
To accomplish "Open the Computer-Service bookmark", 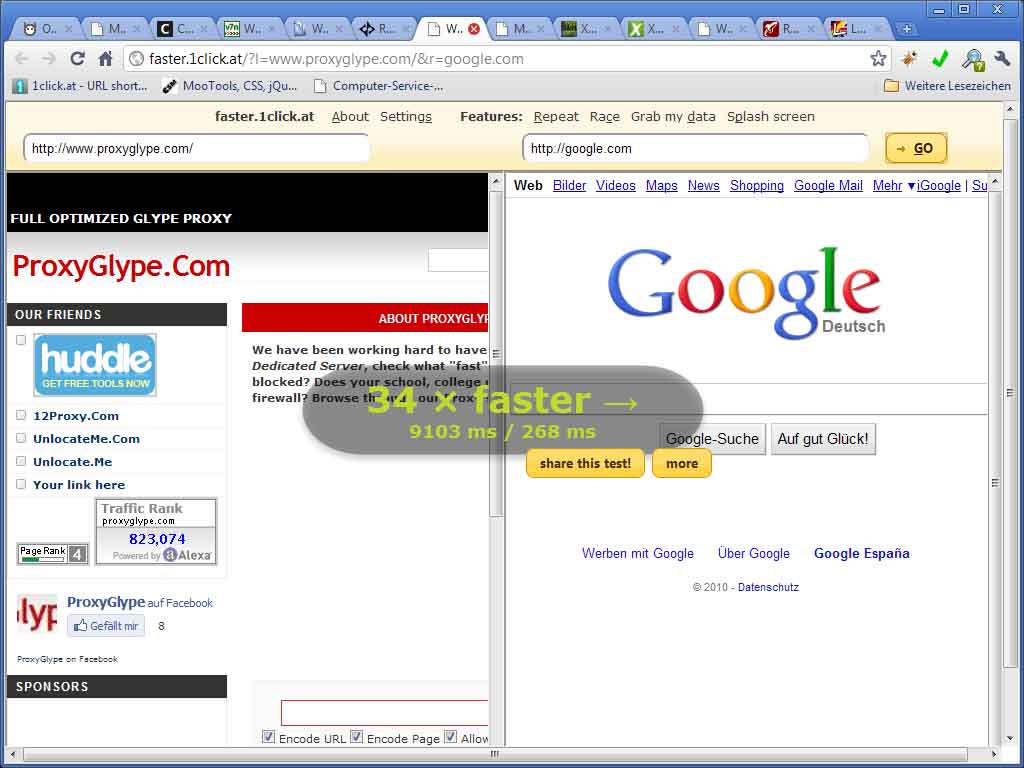I will [379, 86].
